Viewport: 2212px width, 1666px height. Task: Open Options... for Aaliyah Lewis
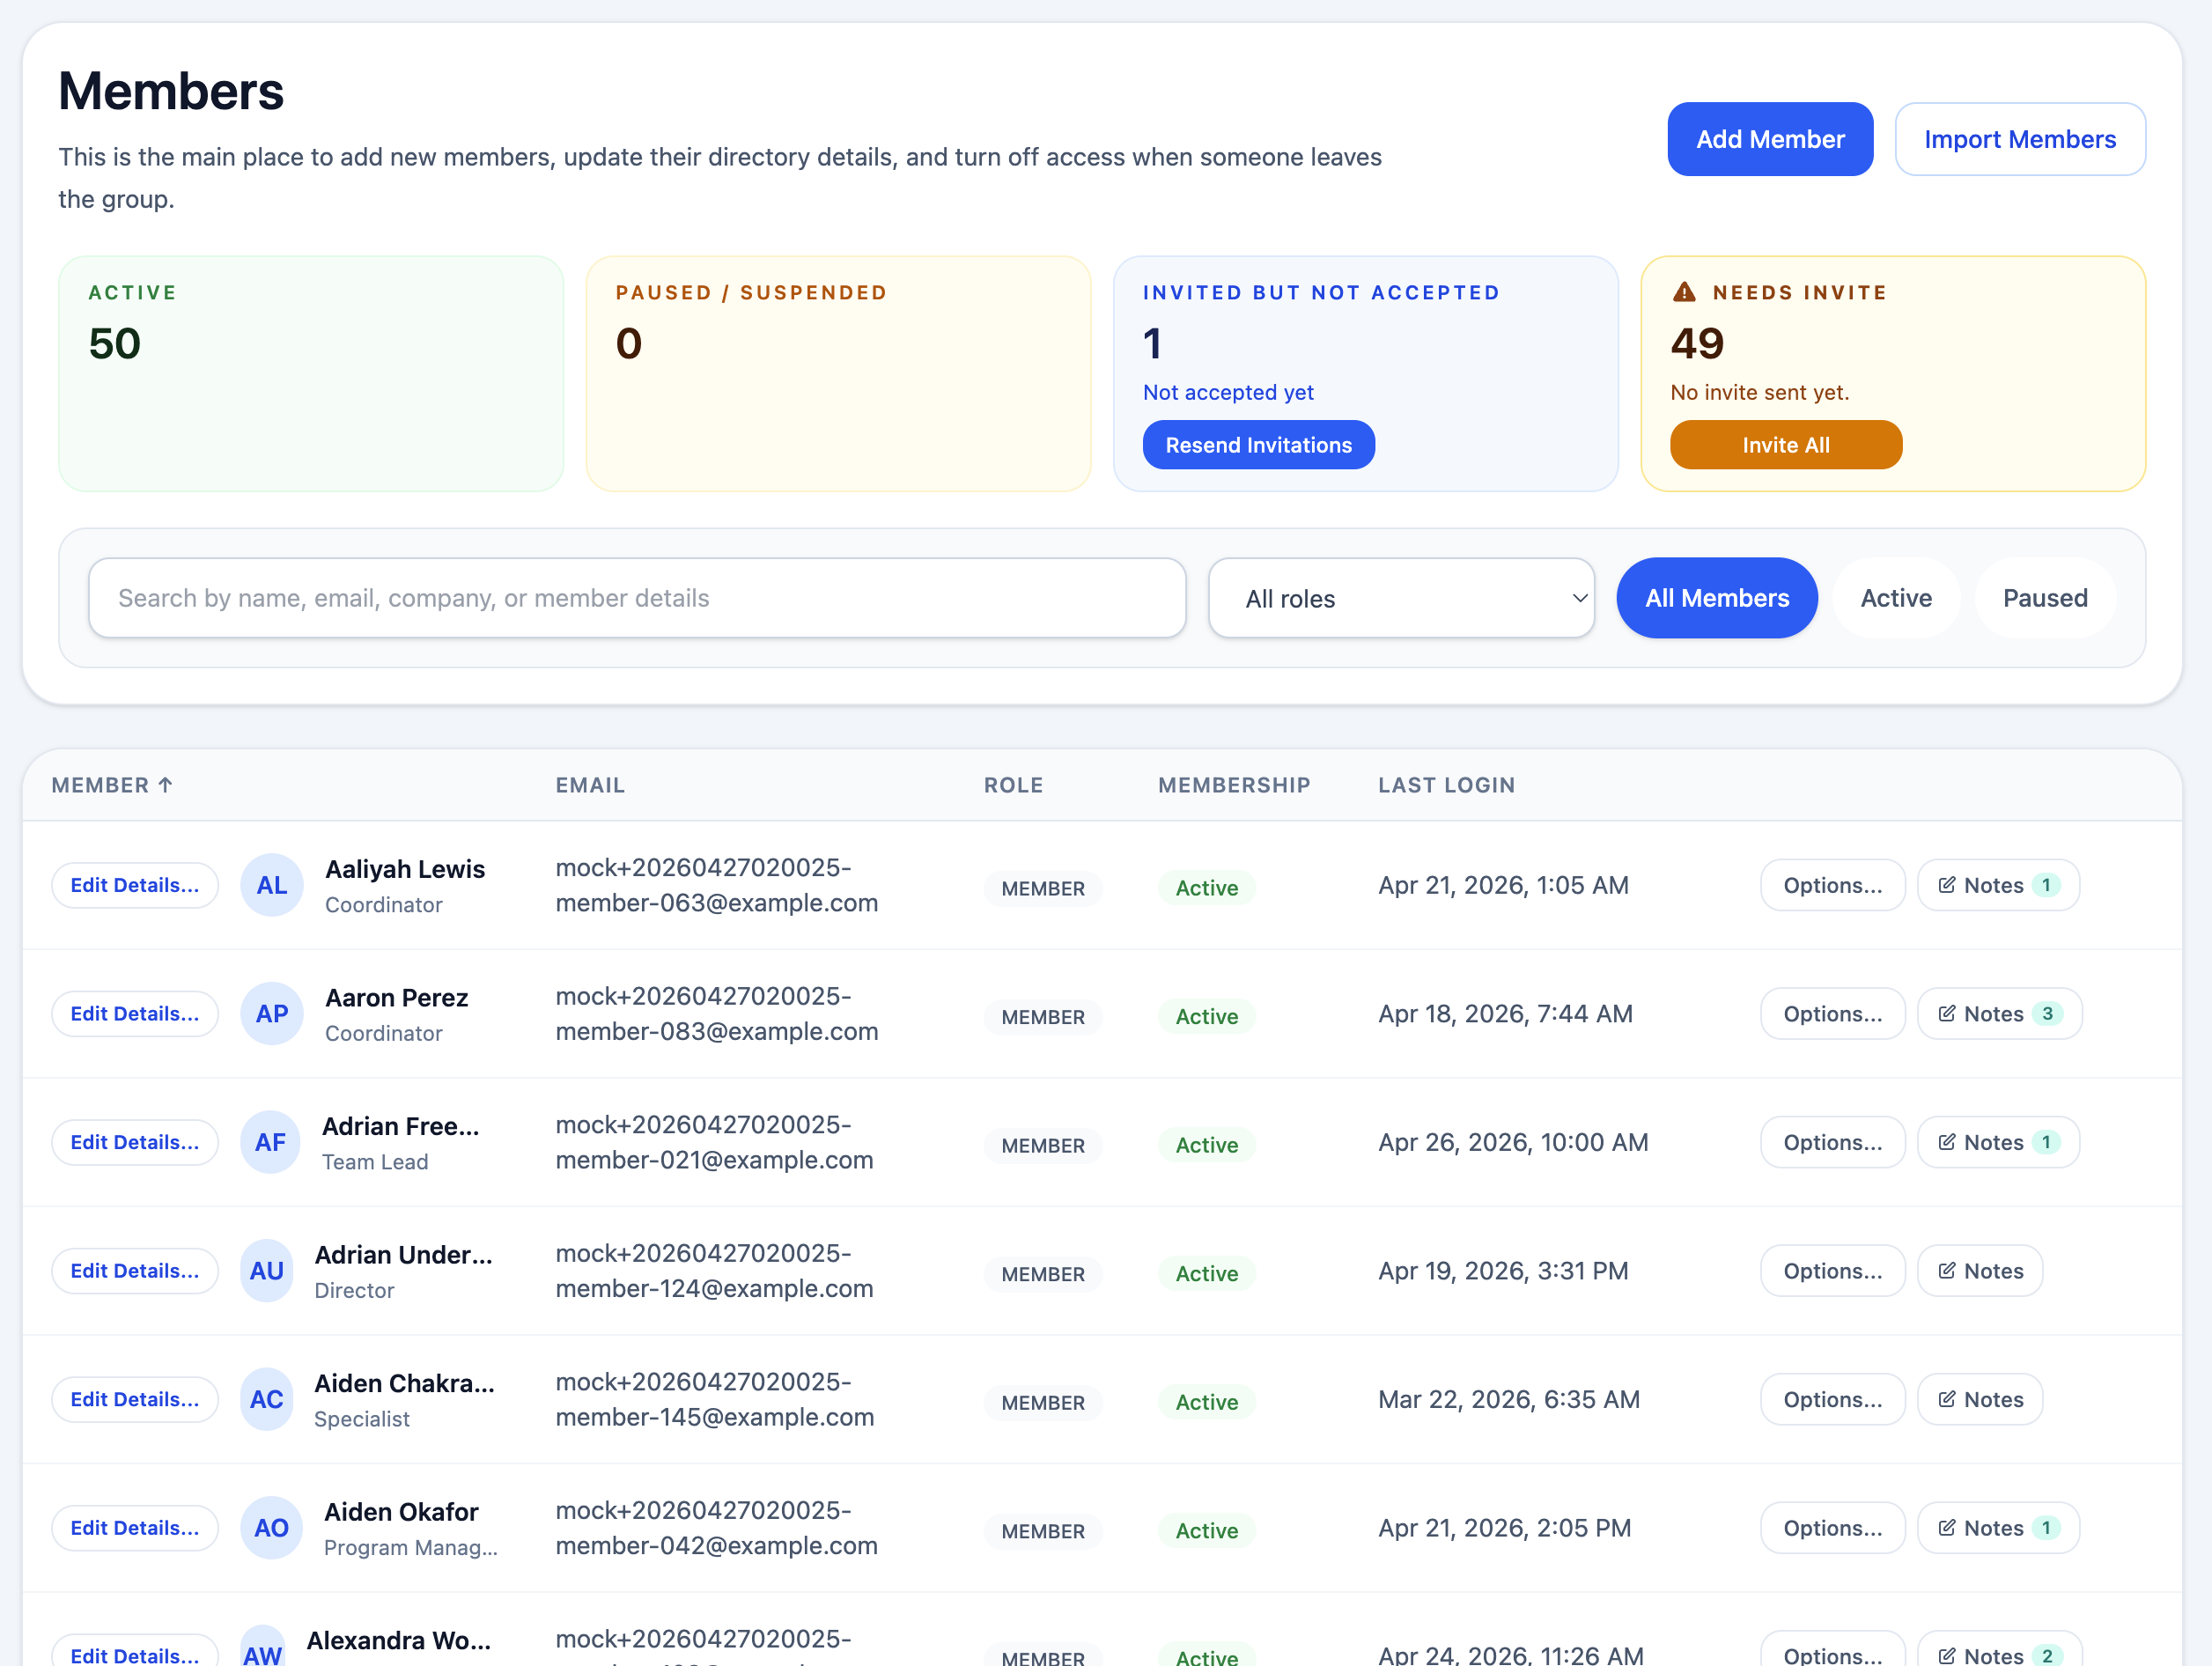pos(1832,885)
